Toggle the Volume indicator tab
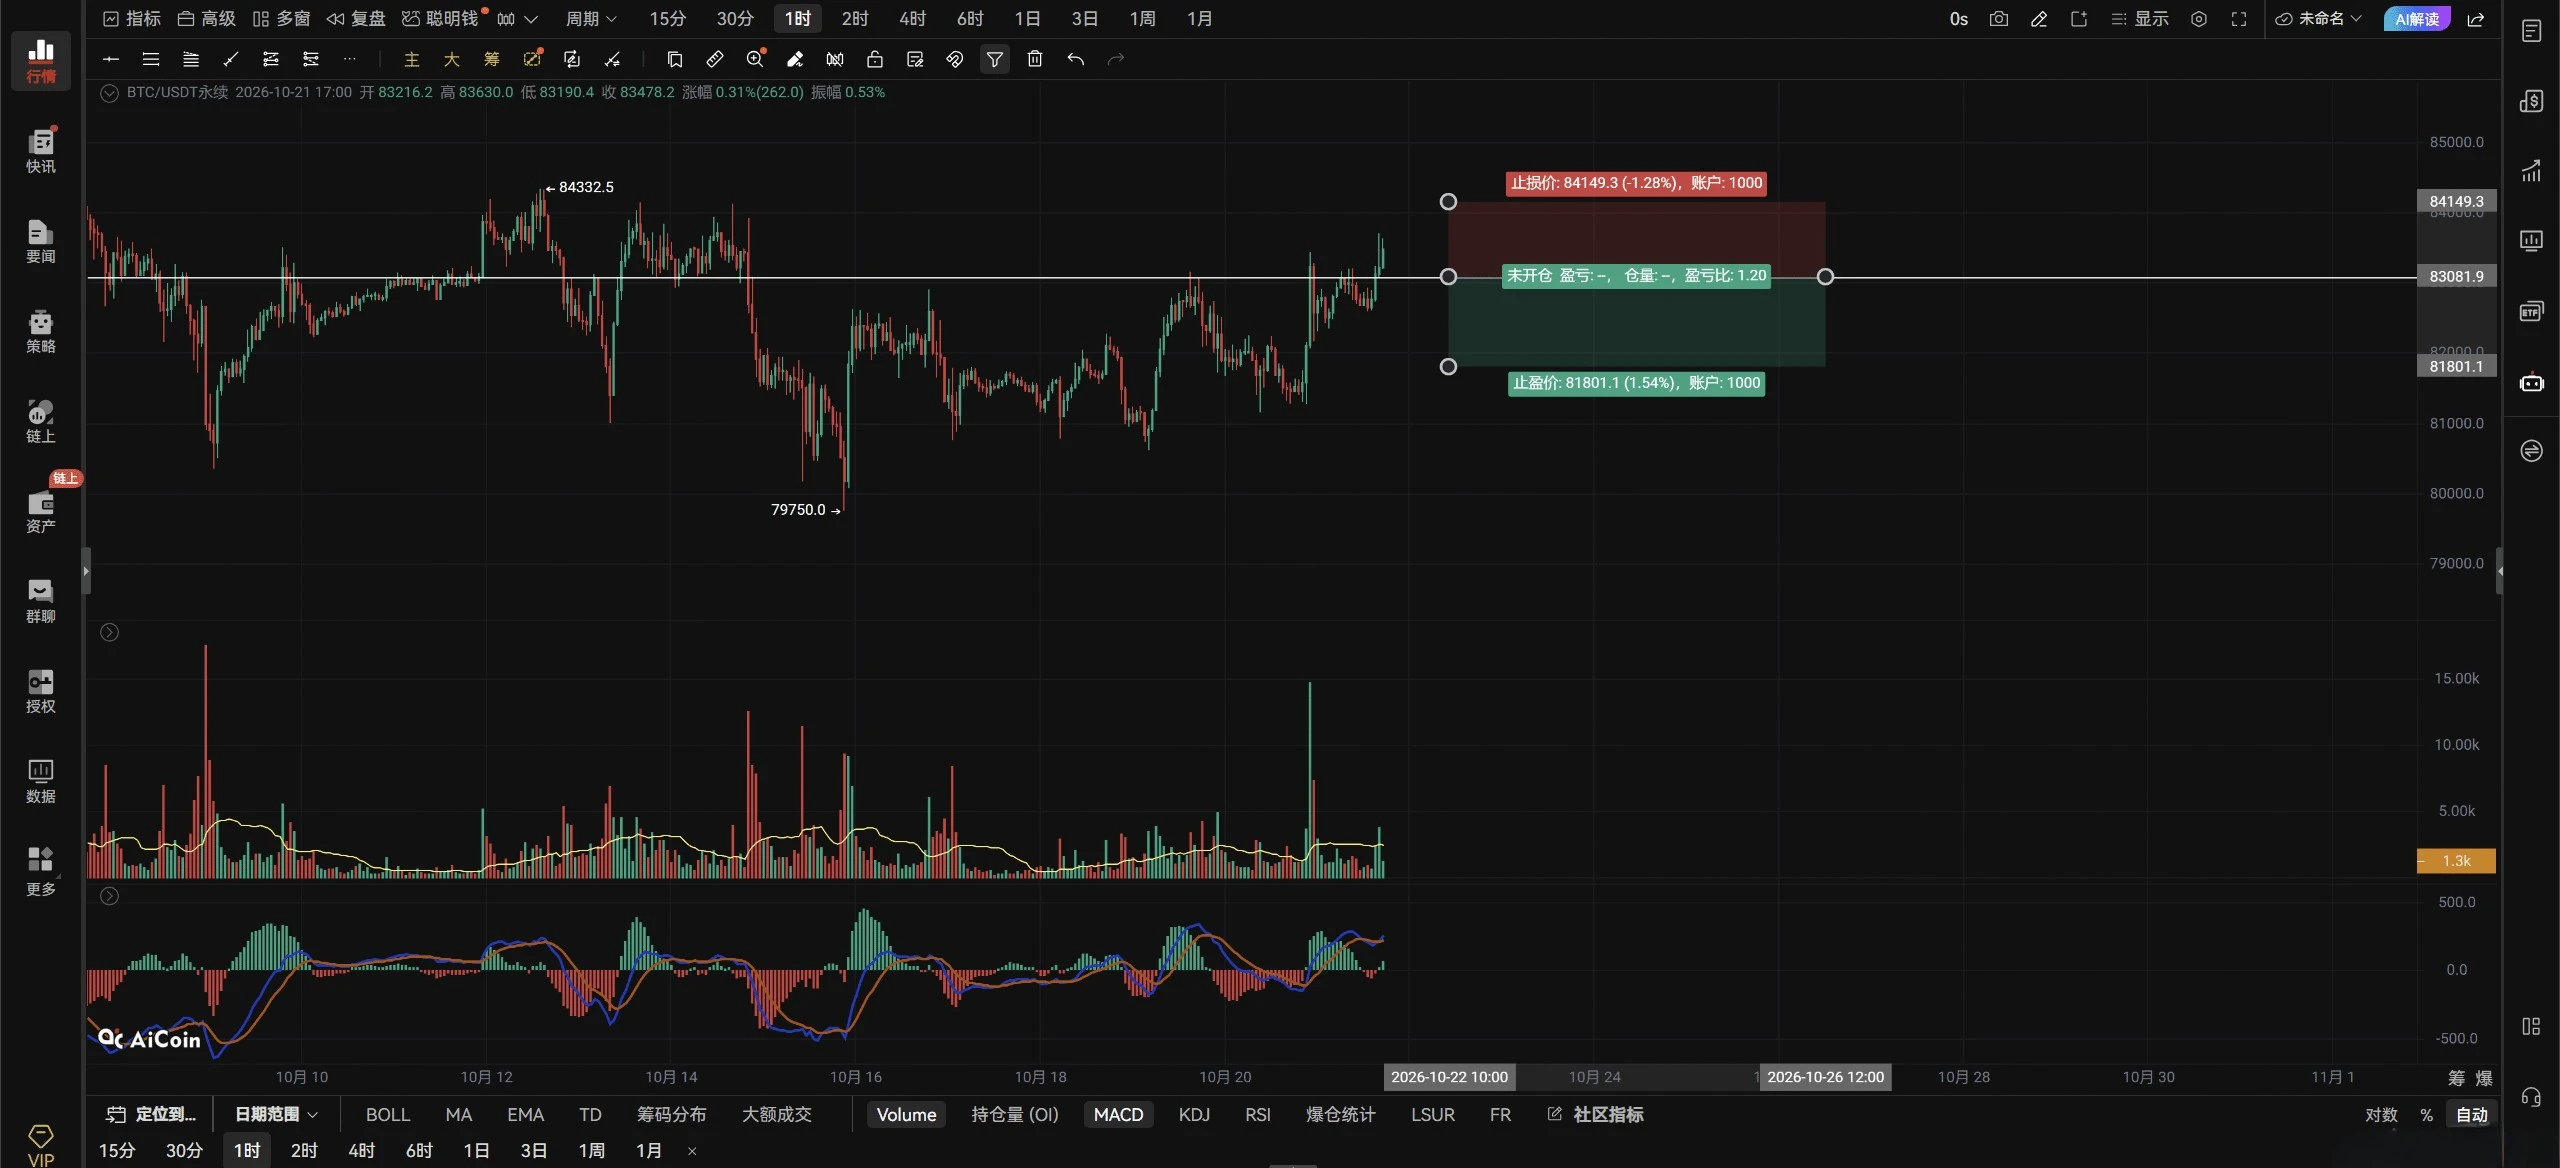This screenshot has height=1168, width=2560. point(906,1114)
